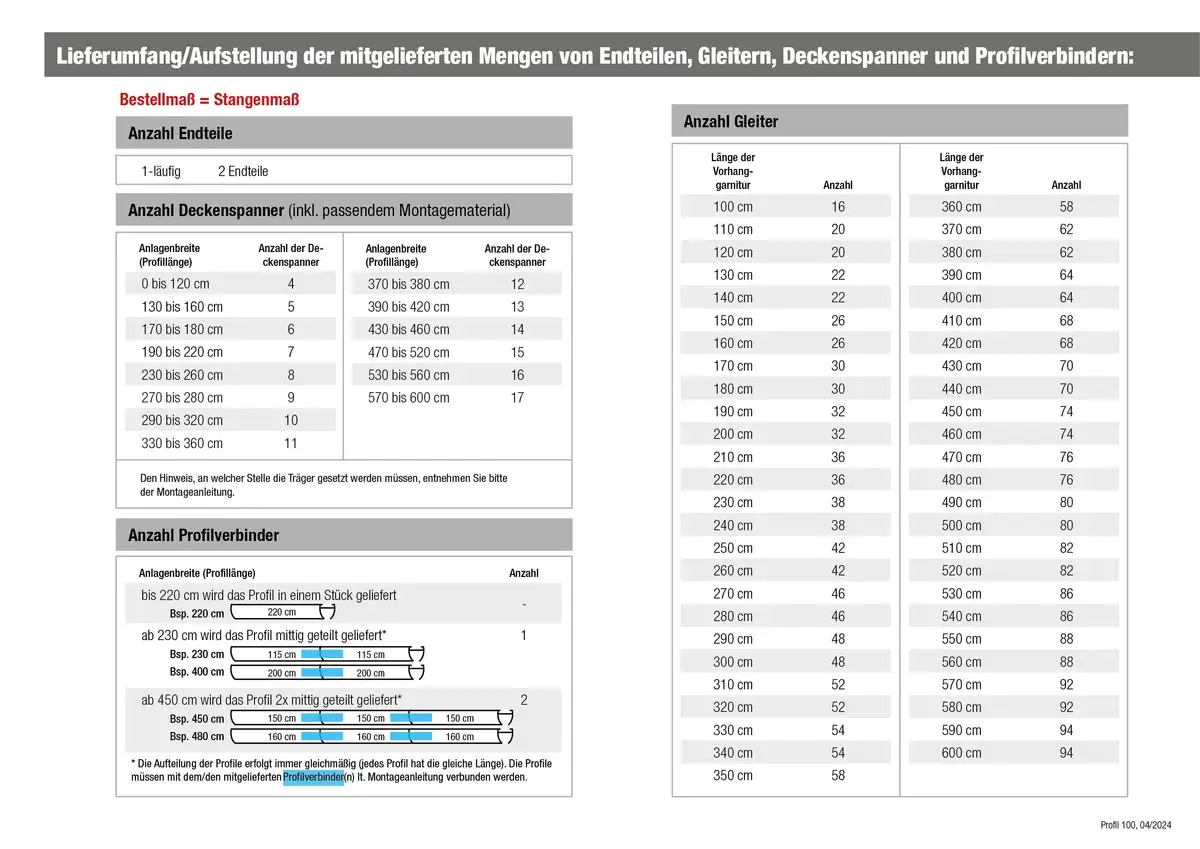Click the red Bestellmaß = Stangenmaß heading

(209, 100)
